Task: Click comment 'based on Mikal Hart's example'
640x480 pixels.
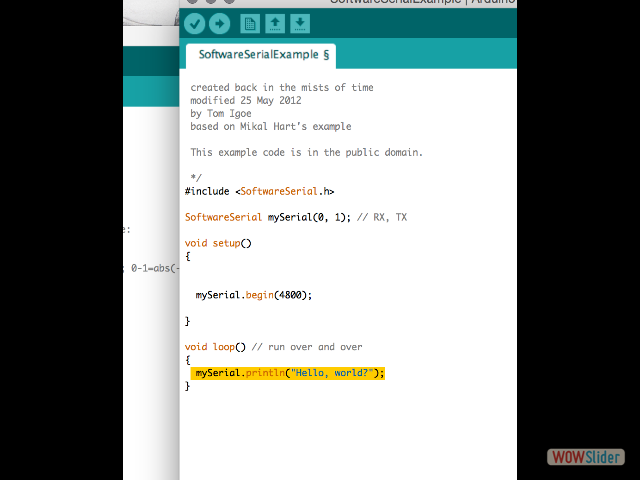Action: [271, 127]
